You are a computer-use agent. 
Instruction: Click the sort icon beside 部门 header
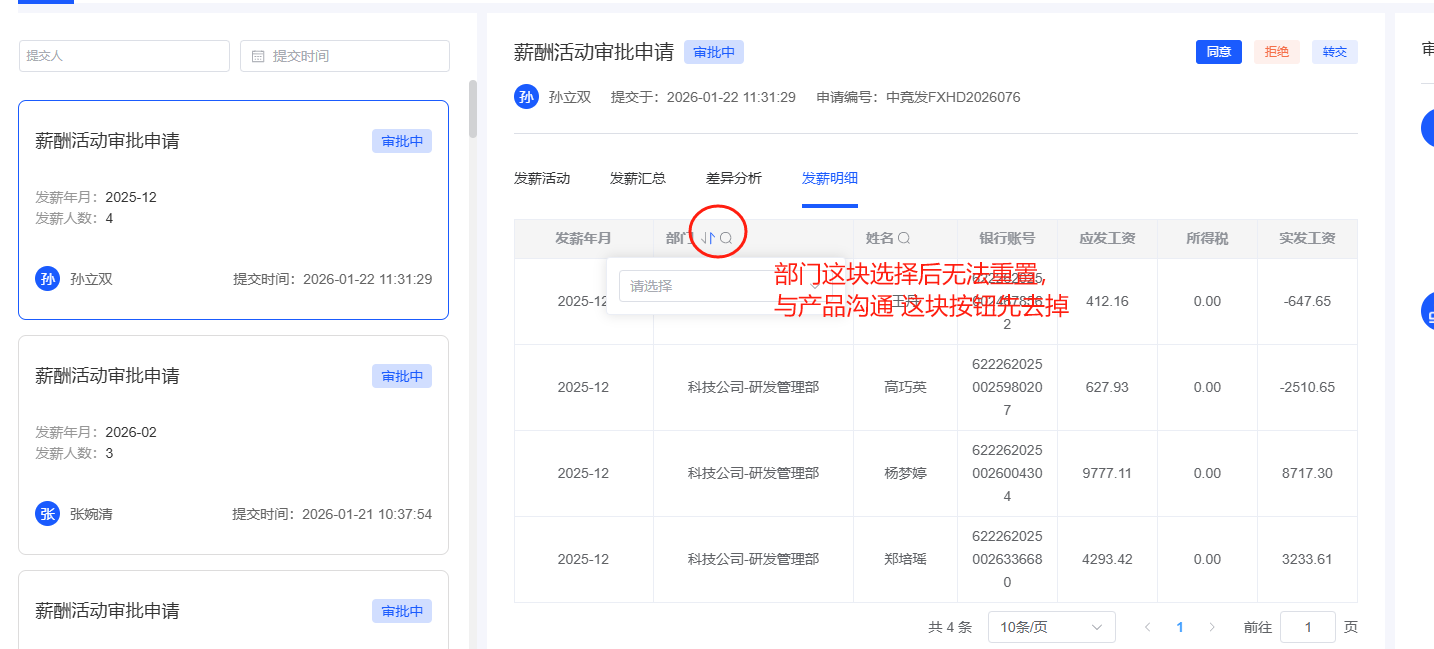pos(708,238)
